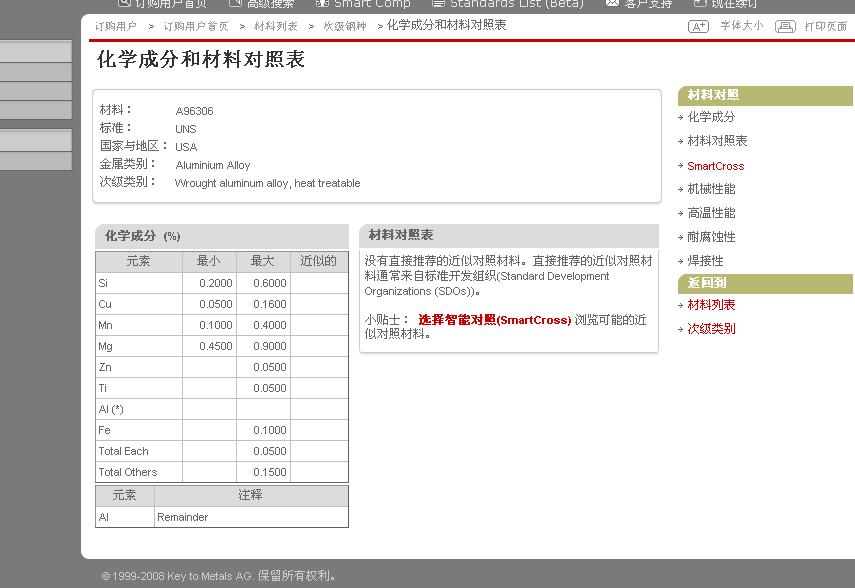Open 现在续订 in the top menu
855x588 pixels.
725,3
